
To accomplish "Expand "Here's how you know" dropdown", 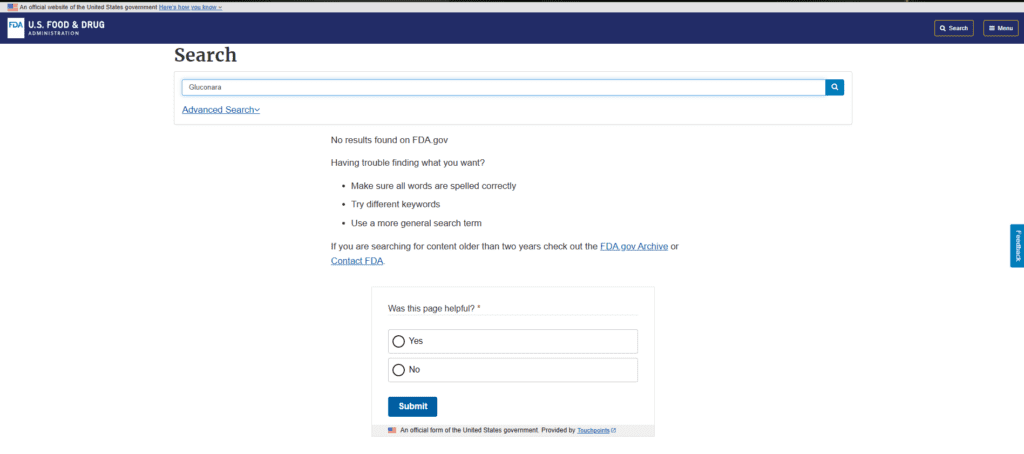I will point(190,7).
